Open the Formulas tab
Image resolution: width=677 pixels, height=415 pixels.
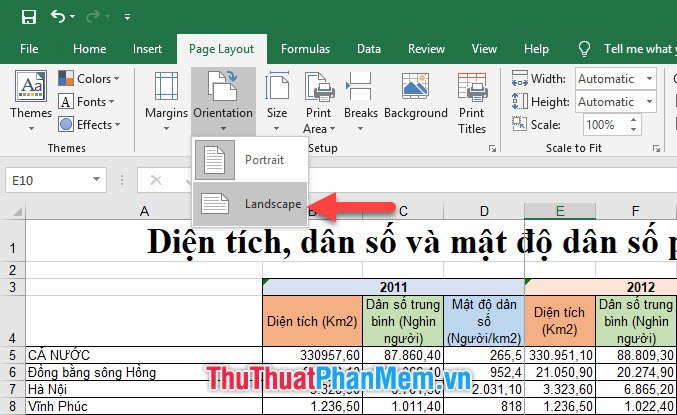tap(305, 49)
